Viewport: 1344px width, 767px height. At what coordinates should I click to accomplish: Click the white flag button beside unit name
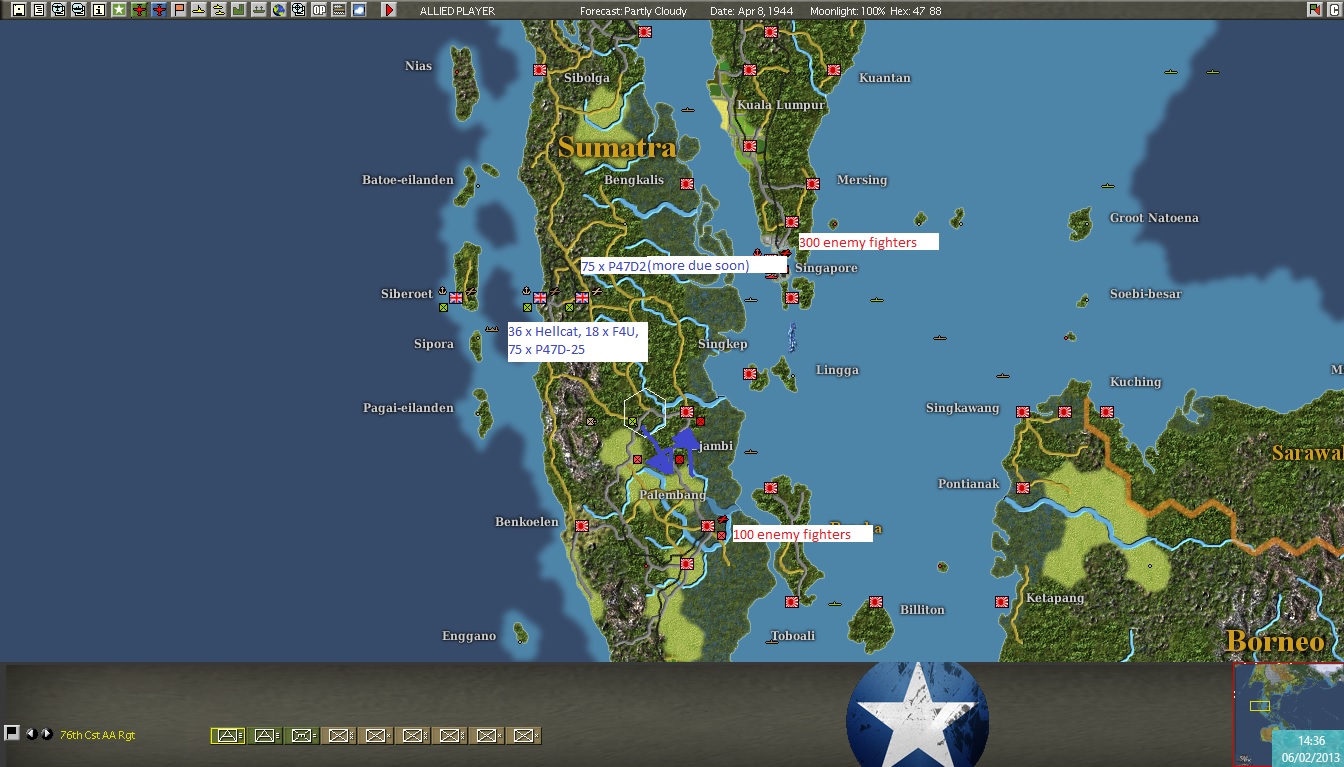pyautogui.click(x=12, y=733)
